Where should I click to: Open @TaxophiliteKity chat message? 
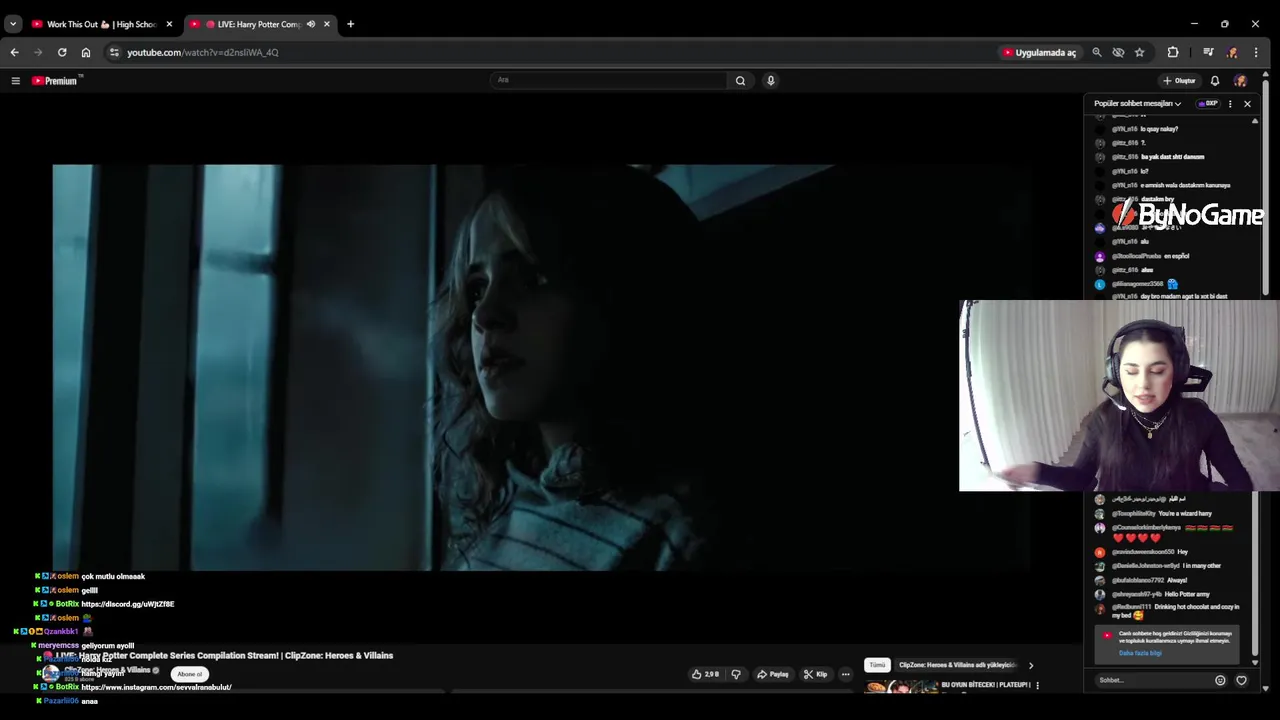1160,513
